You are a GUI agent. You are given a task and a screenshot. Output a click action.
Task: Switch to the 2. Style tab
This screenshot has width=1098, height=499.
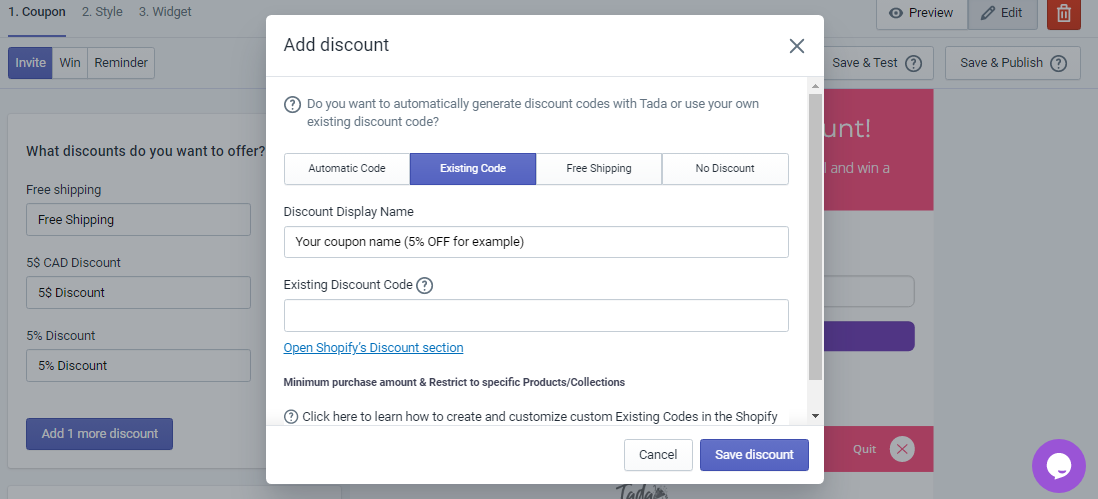[102, 12]
